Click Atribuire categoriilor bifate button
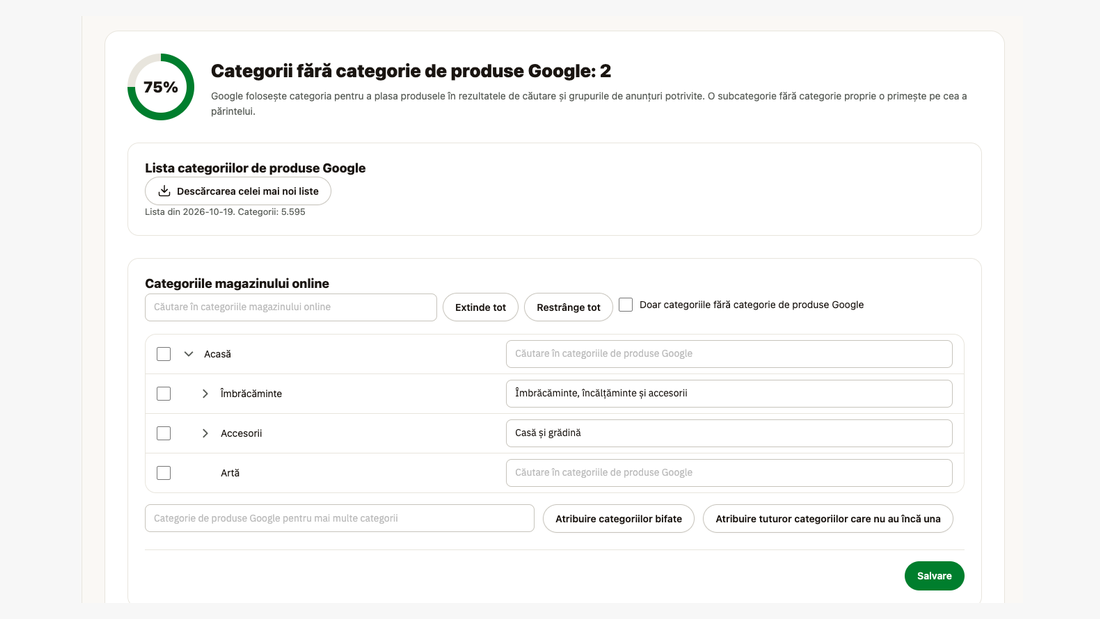Image resolution: width=1100 pixels, height=619 pixels. [619, 519]
